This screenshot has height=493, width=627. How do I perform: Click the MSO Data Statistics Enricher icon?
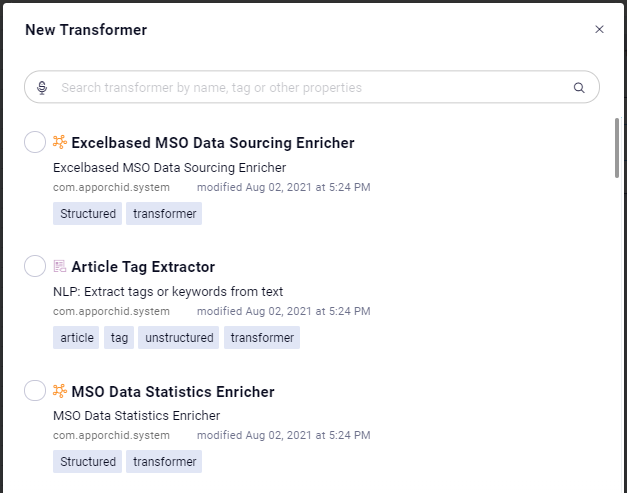click(x=60, y=391)
